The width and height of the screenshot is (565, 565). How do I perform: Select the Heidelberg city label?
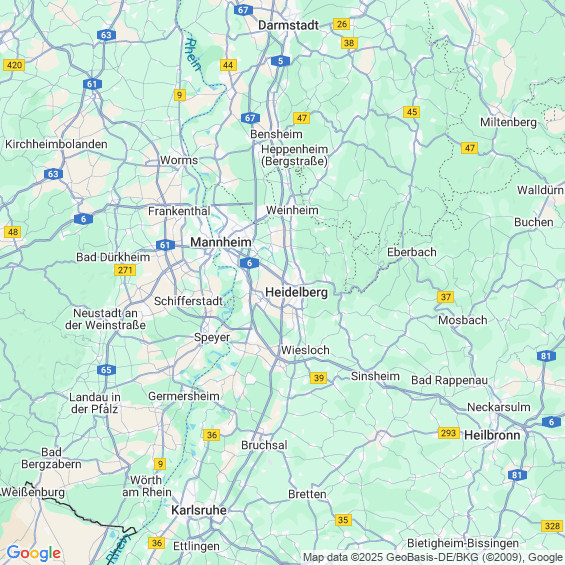point(297,292)
